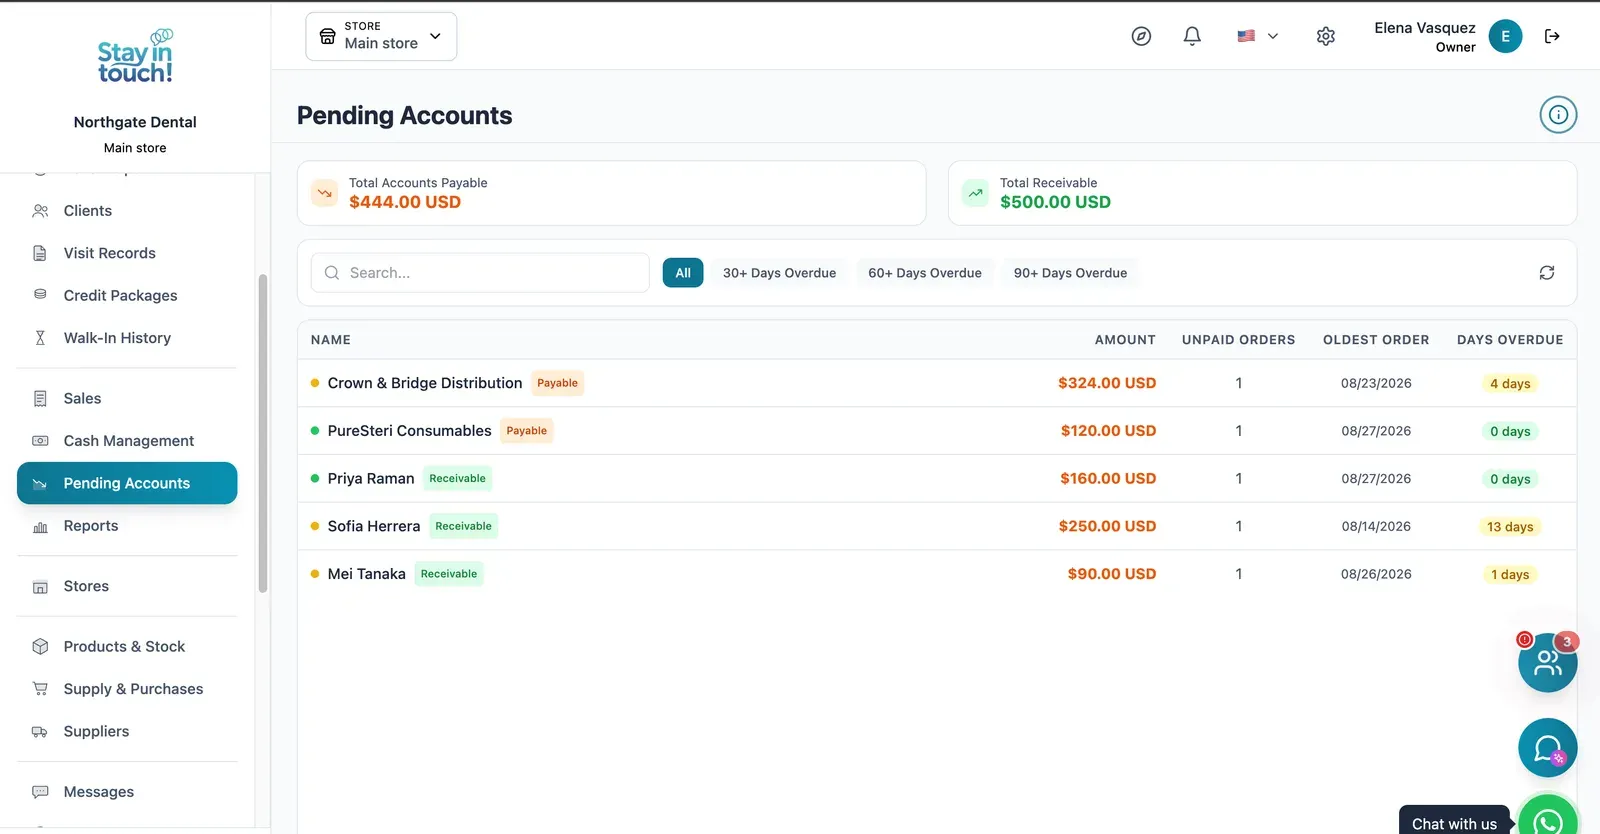The height and width of the screenshot is (834, 1600).
Task: Go to Clients in sidebar
Action: [127, 211]
